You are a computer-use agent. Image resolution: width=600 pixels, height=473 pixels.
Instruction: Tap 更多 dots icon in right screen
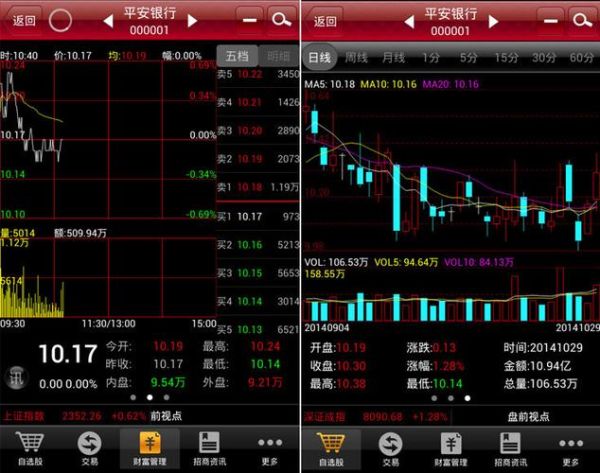[x=570, y=447]
